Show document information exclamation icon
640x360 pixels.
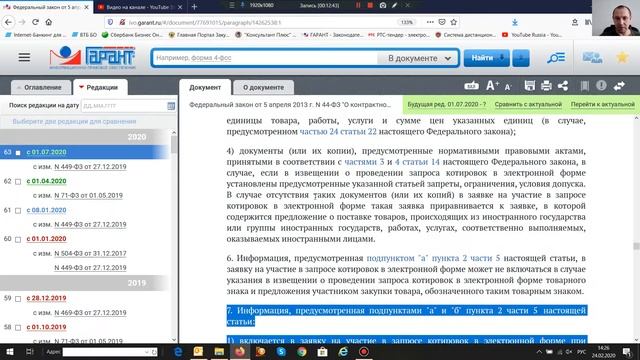click(x=601, y=86)
